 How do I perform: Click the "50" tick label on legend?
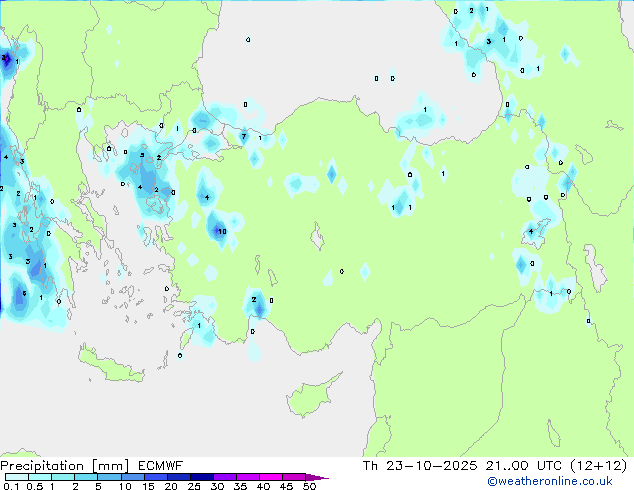pyautogui.click(x=309, y=487)
